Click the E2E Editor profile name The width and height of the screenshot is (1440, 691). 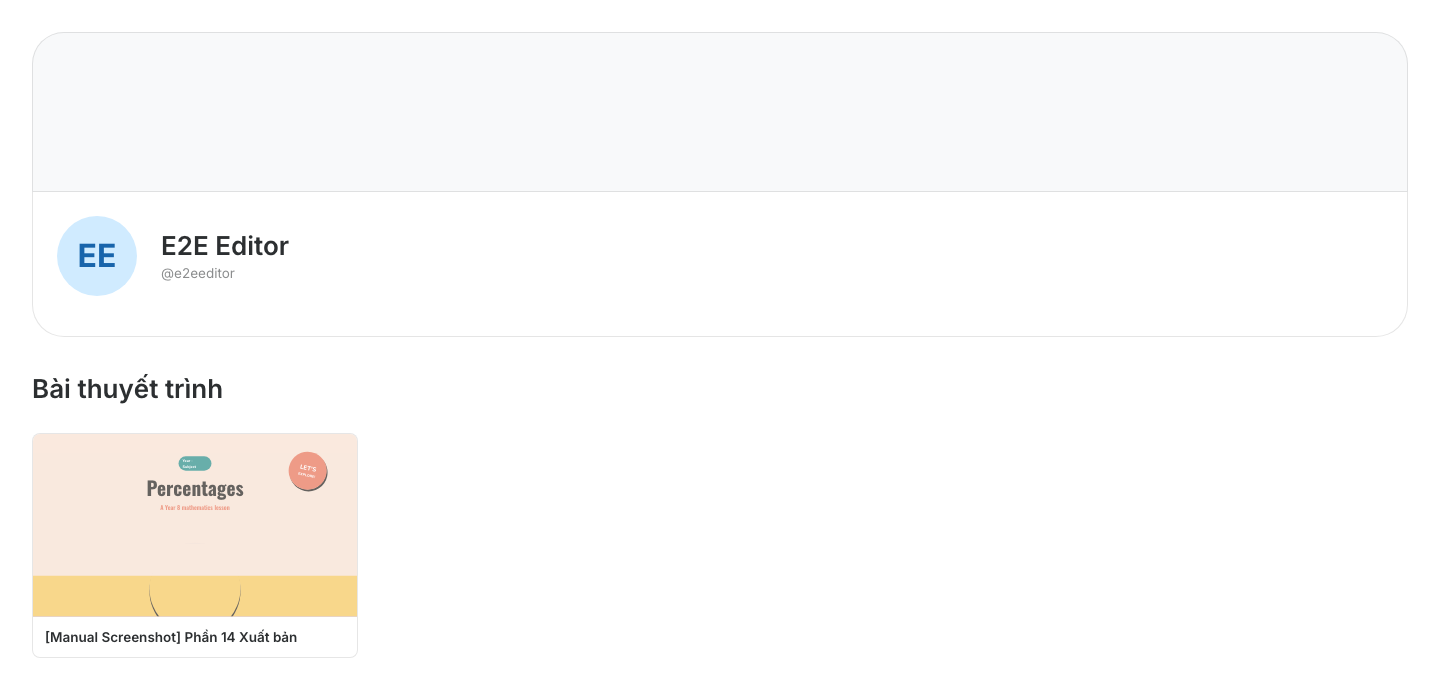coord(225,246)
